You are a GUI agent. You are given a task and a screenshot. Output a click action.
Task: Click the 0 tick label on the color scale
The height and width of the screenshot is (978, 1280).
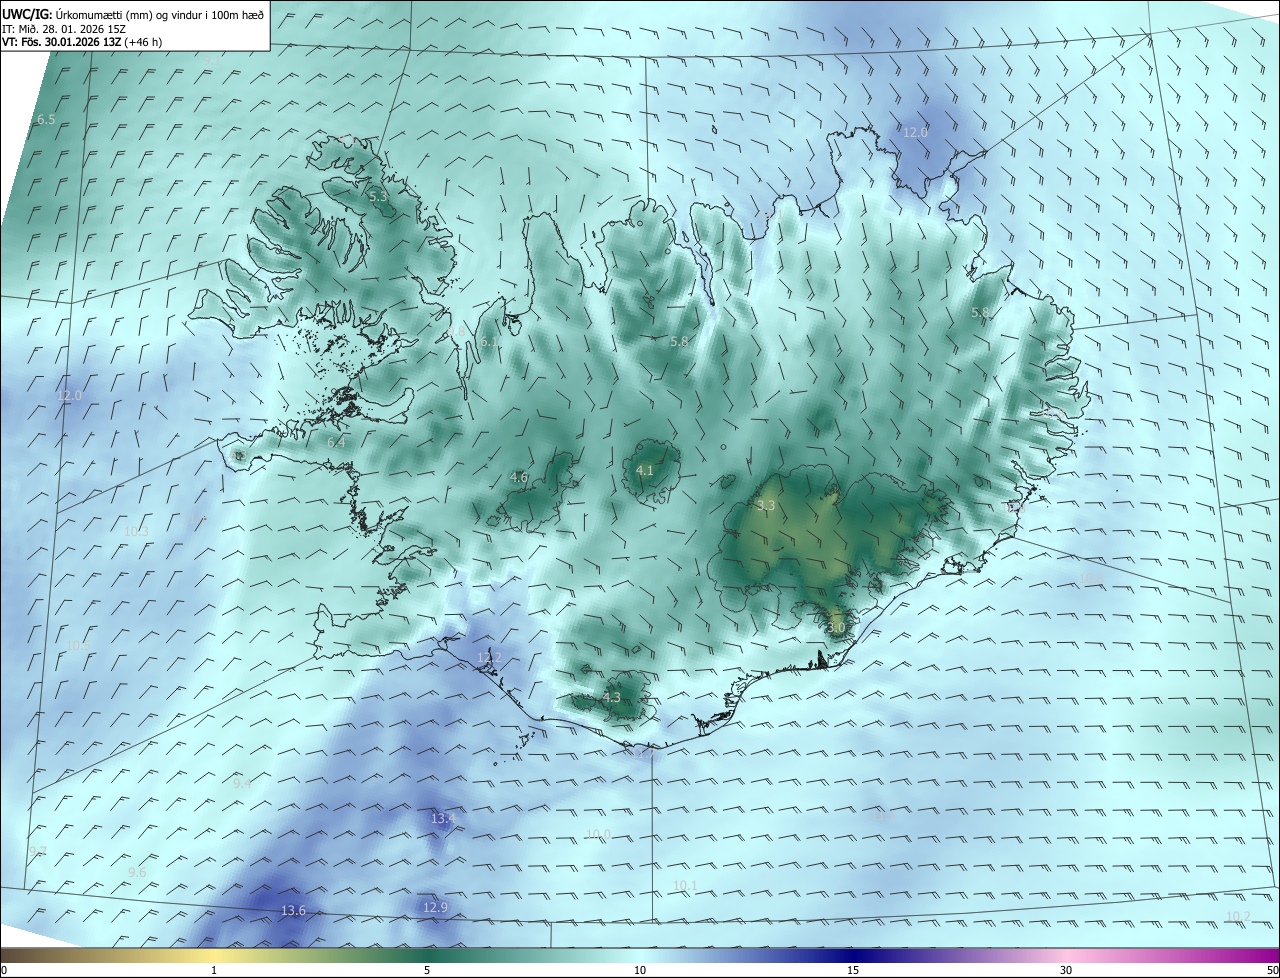point(4,970)
